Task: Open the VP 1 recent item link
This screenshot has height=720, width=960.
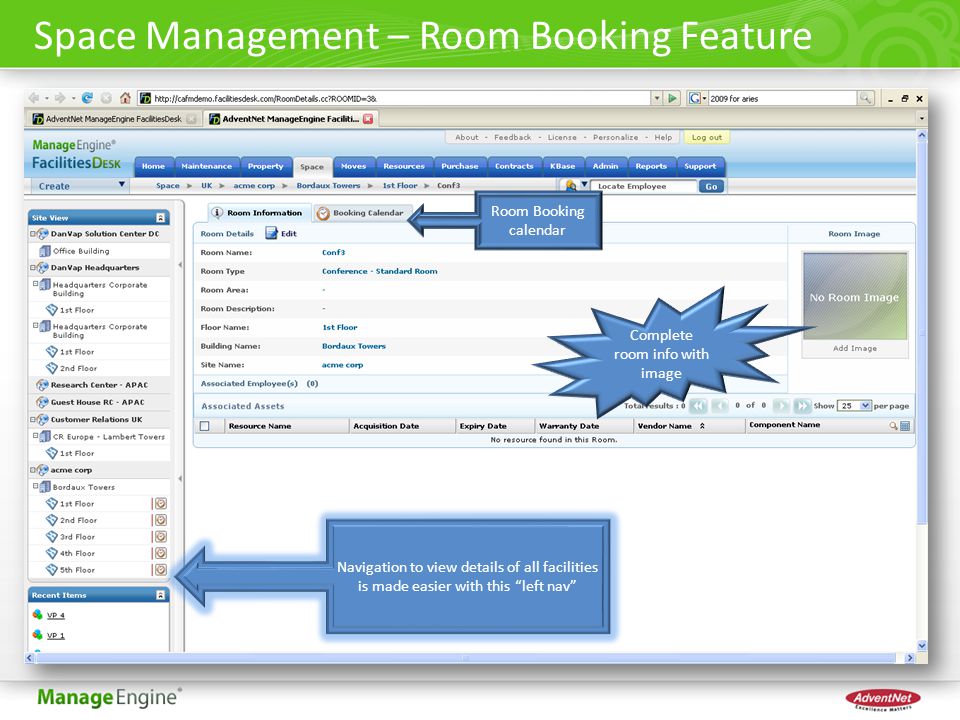Action: (x=56, y=636)
